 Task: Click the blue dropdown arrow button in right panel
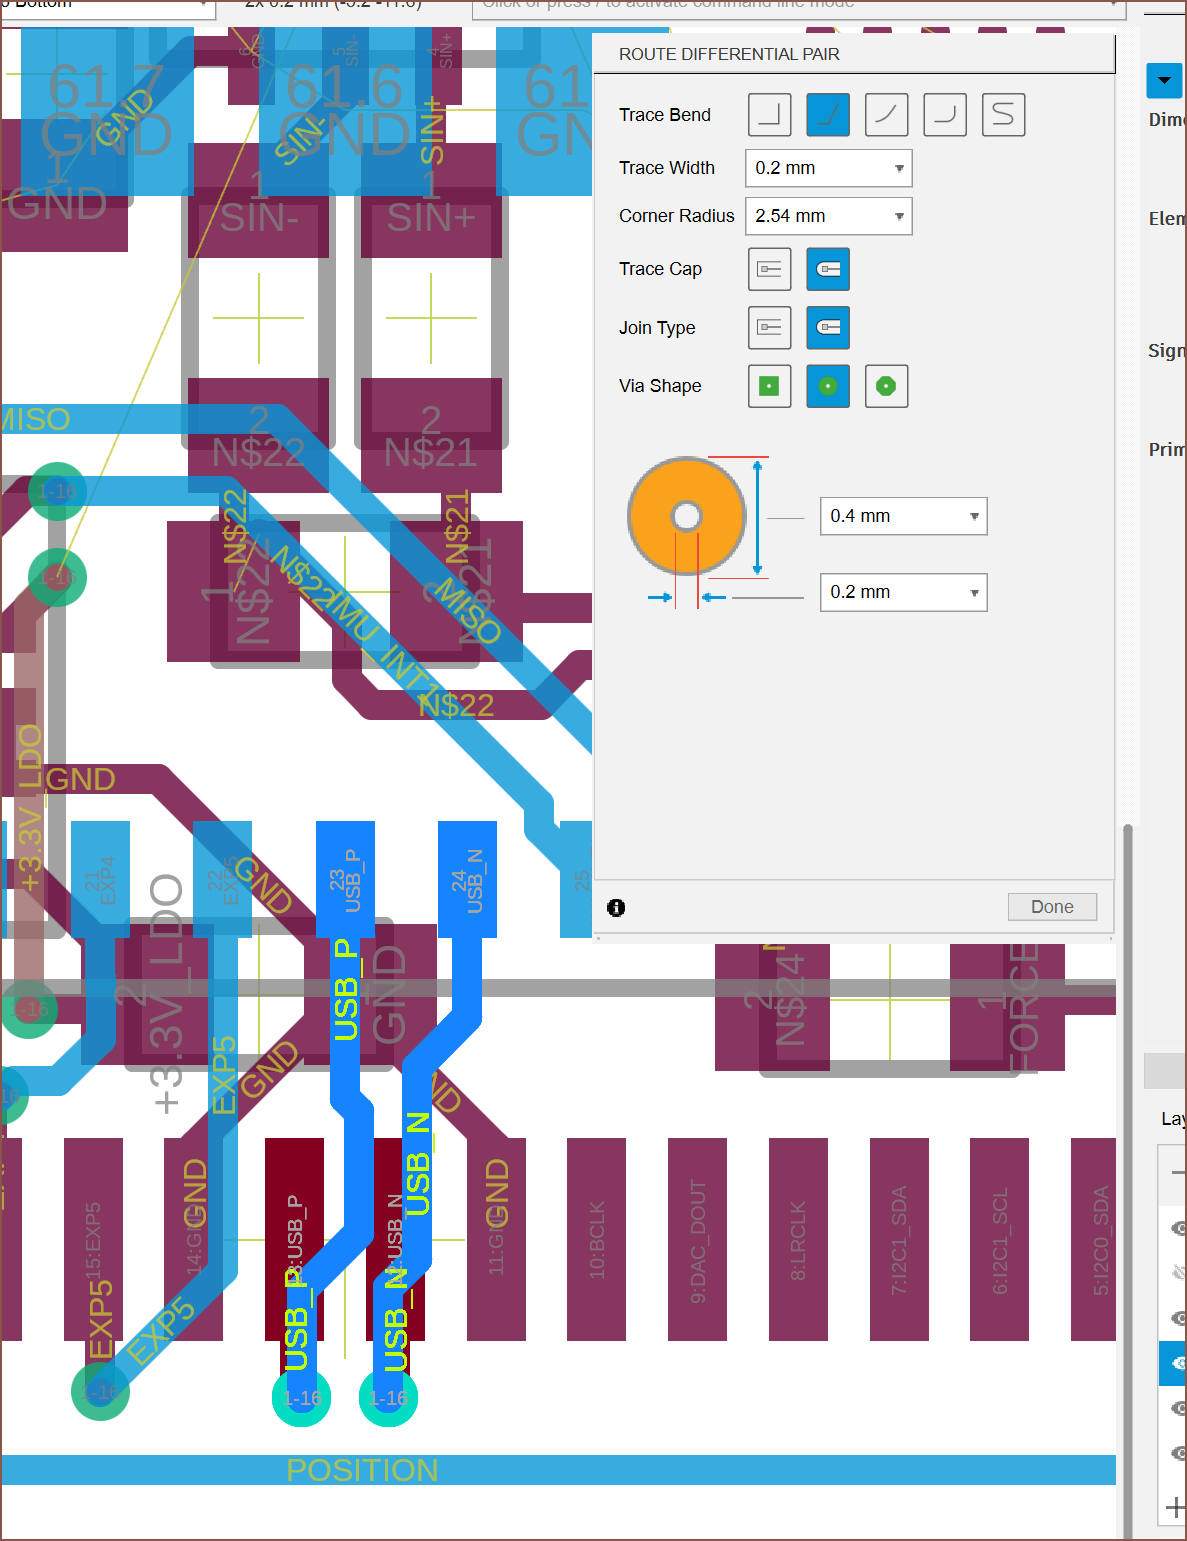pyautogui.click(x=1164, y=80)
